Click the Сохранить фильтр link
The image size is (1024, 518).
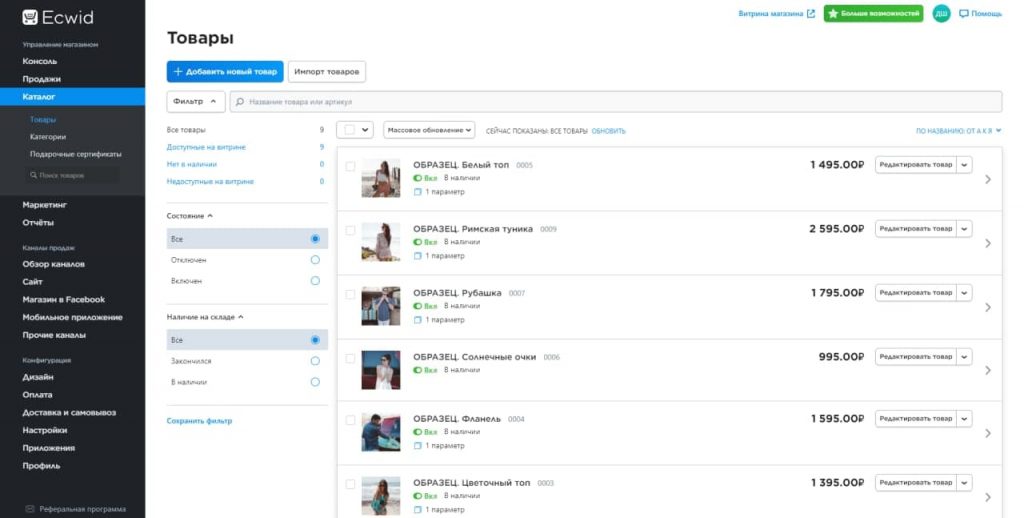199,421
